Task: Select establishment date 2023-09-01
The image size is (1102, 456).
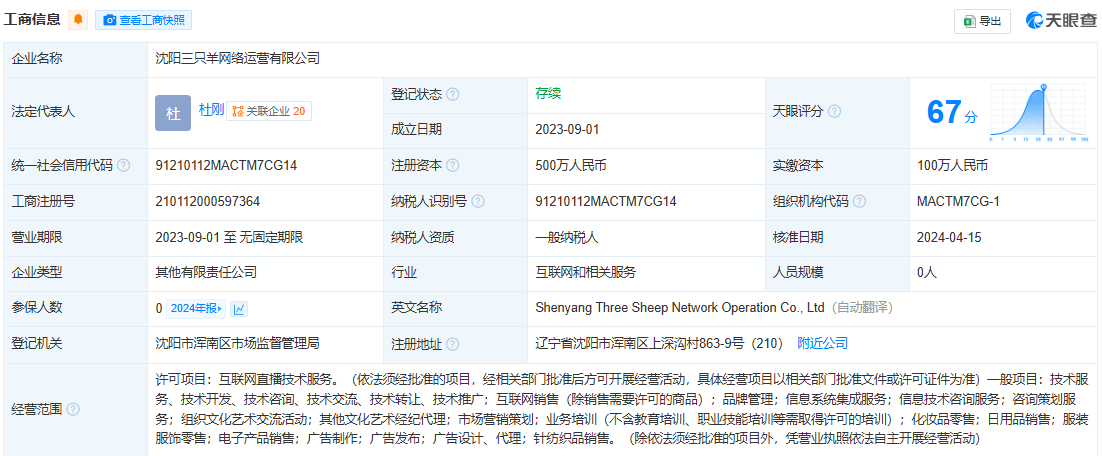Action: click(568, 130)
